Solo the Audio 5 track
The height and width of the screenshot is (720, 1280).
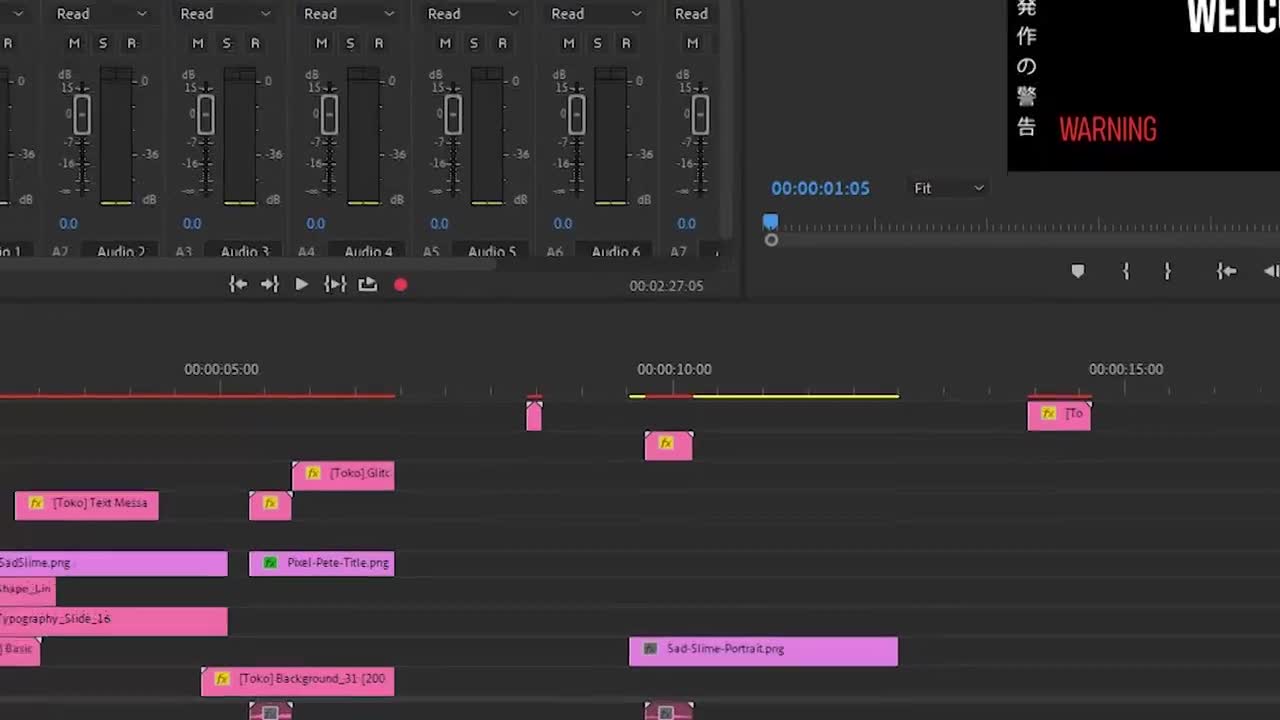[474, 43]
